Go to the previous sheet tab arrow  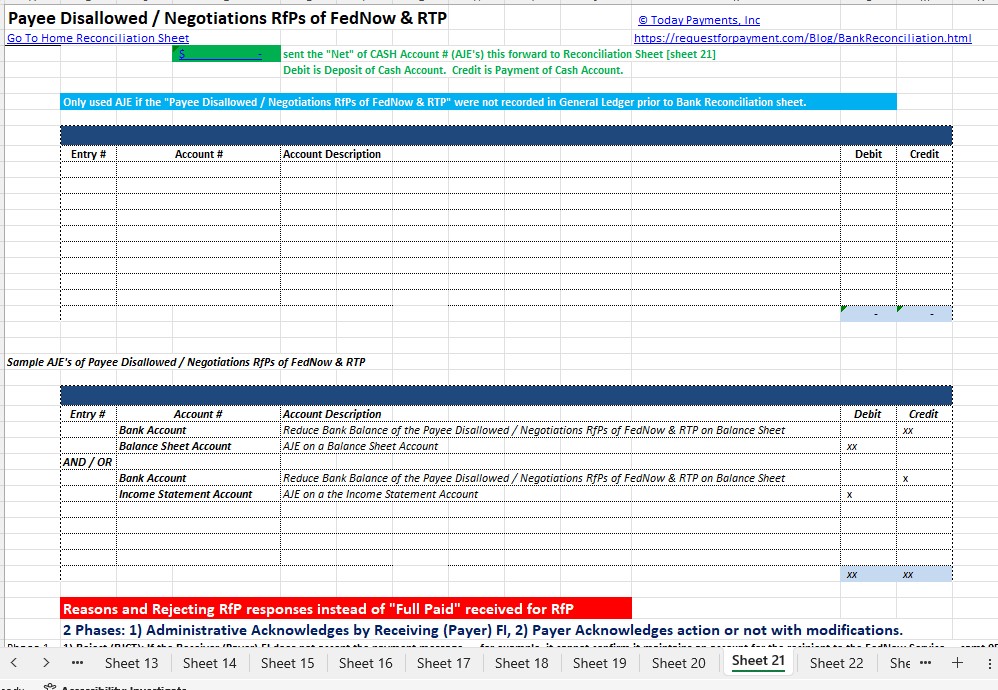point(14,663)
